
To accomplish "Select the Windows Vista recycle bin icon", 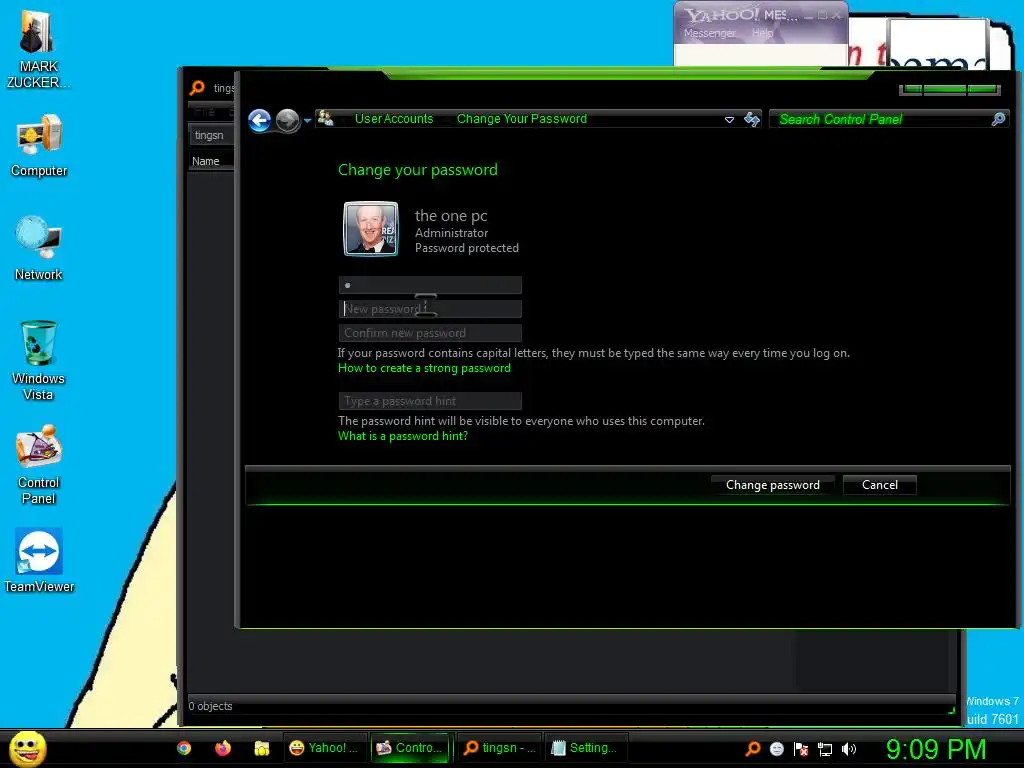I will point(39,360).
